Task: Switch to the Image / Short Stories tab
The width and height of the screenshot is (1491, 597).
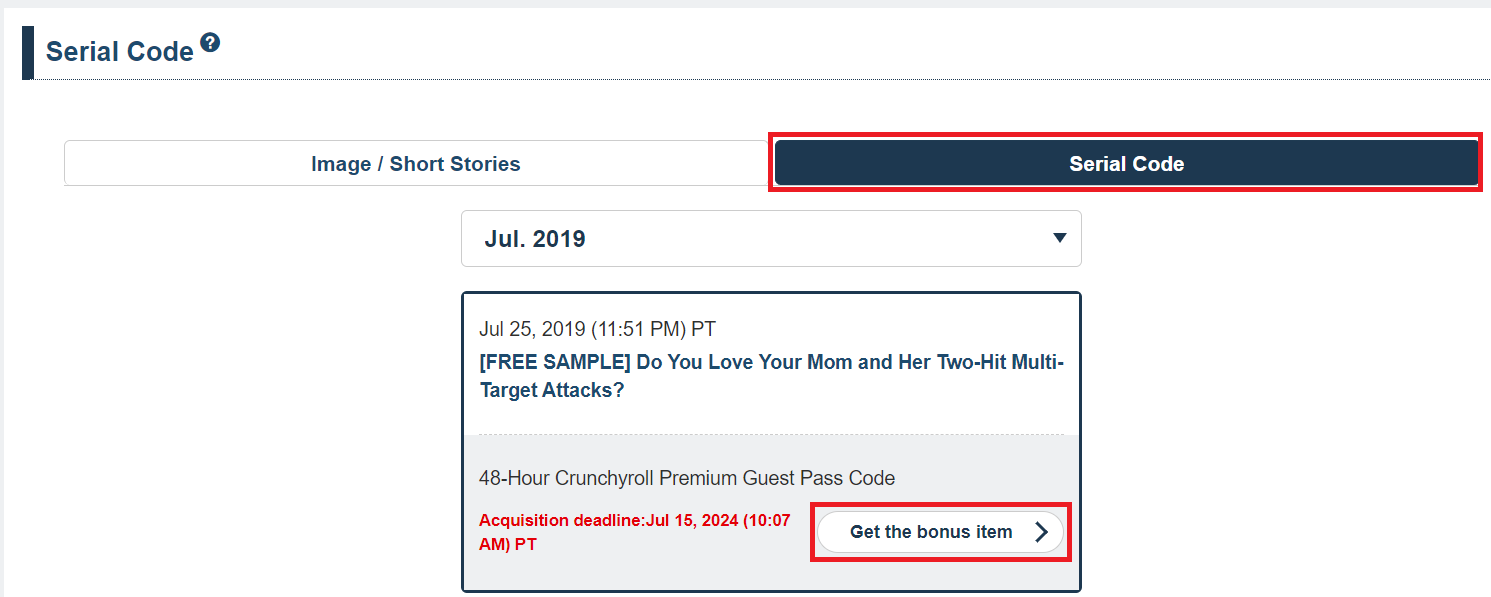Action: (x=416, y=163)
